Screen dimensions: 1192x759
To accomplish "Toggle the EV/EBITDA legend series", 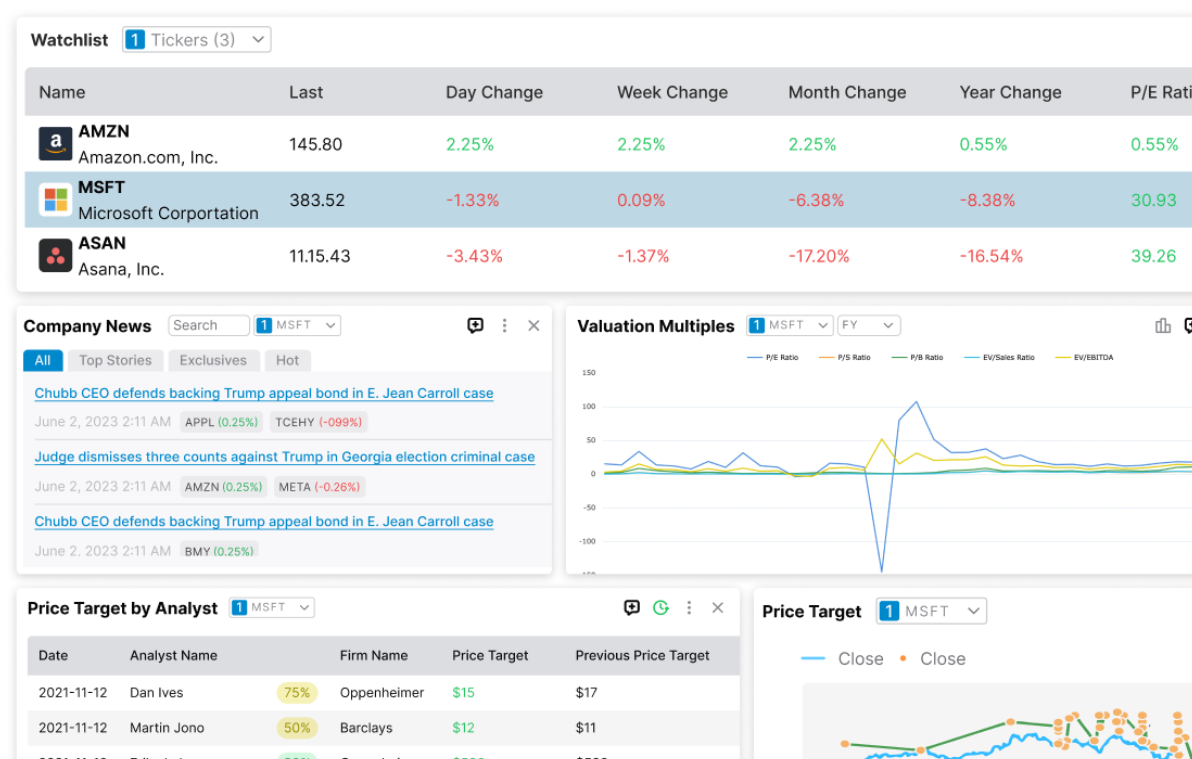I will click(x=1085, y=357).
